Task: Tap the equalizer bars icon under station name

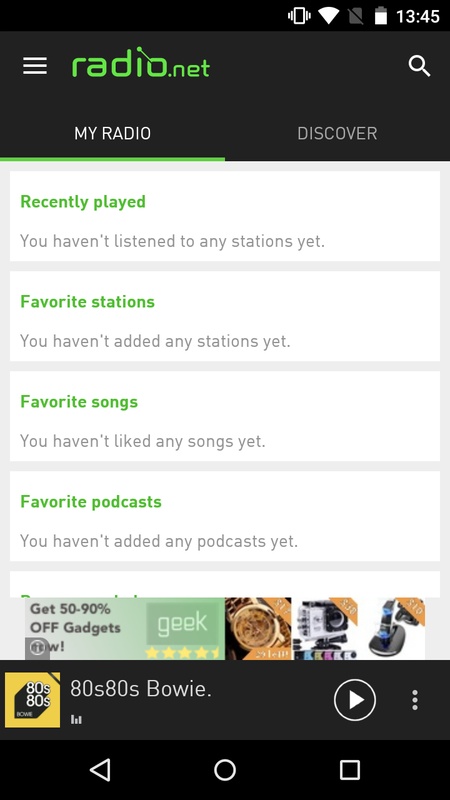Action: 77,719
